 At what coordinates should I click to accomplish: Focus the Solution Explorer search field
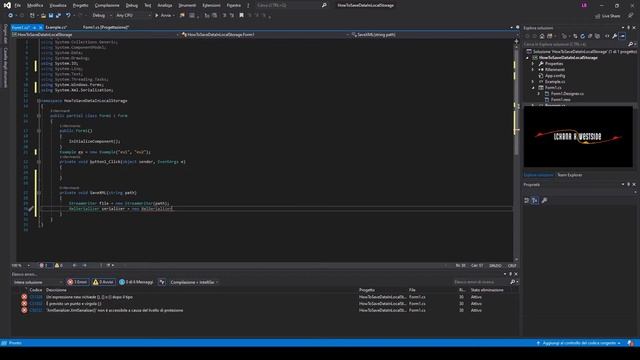[x=576, y=44]
